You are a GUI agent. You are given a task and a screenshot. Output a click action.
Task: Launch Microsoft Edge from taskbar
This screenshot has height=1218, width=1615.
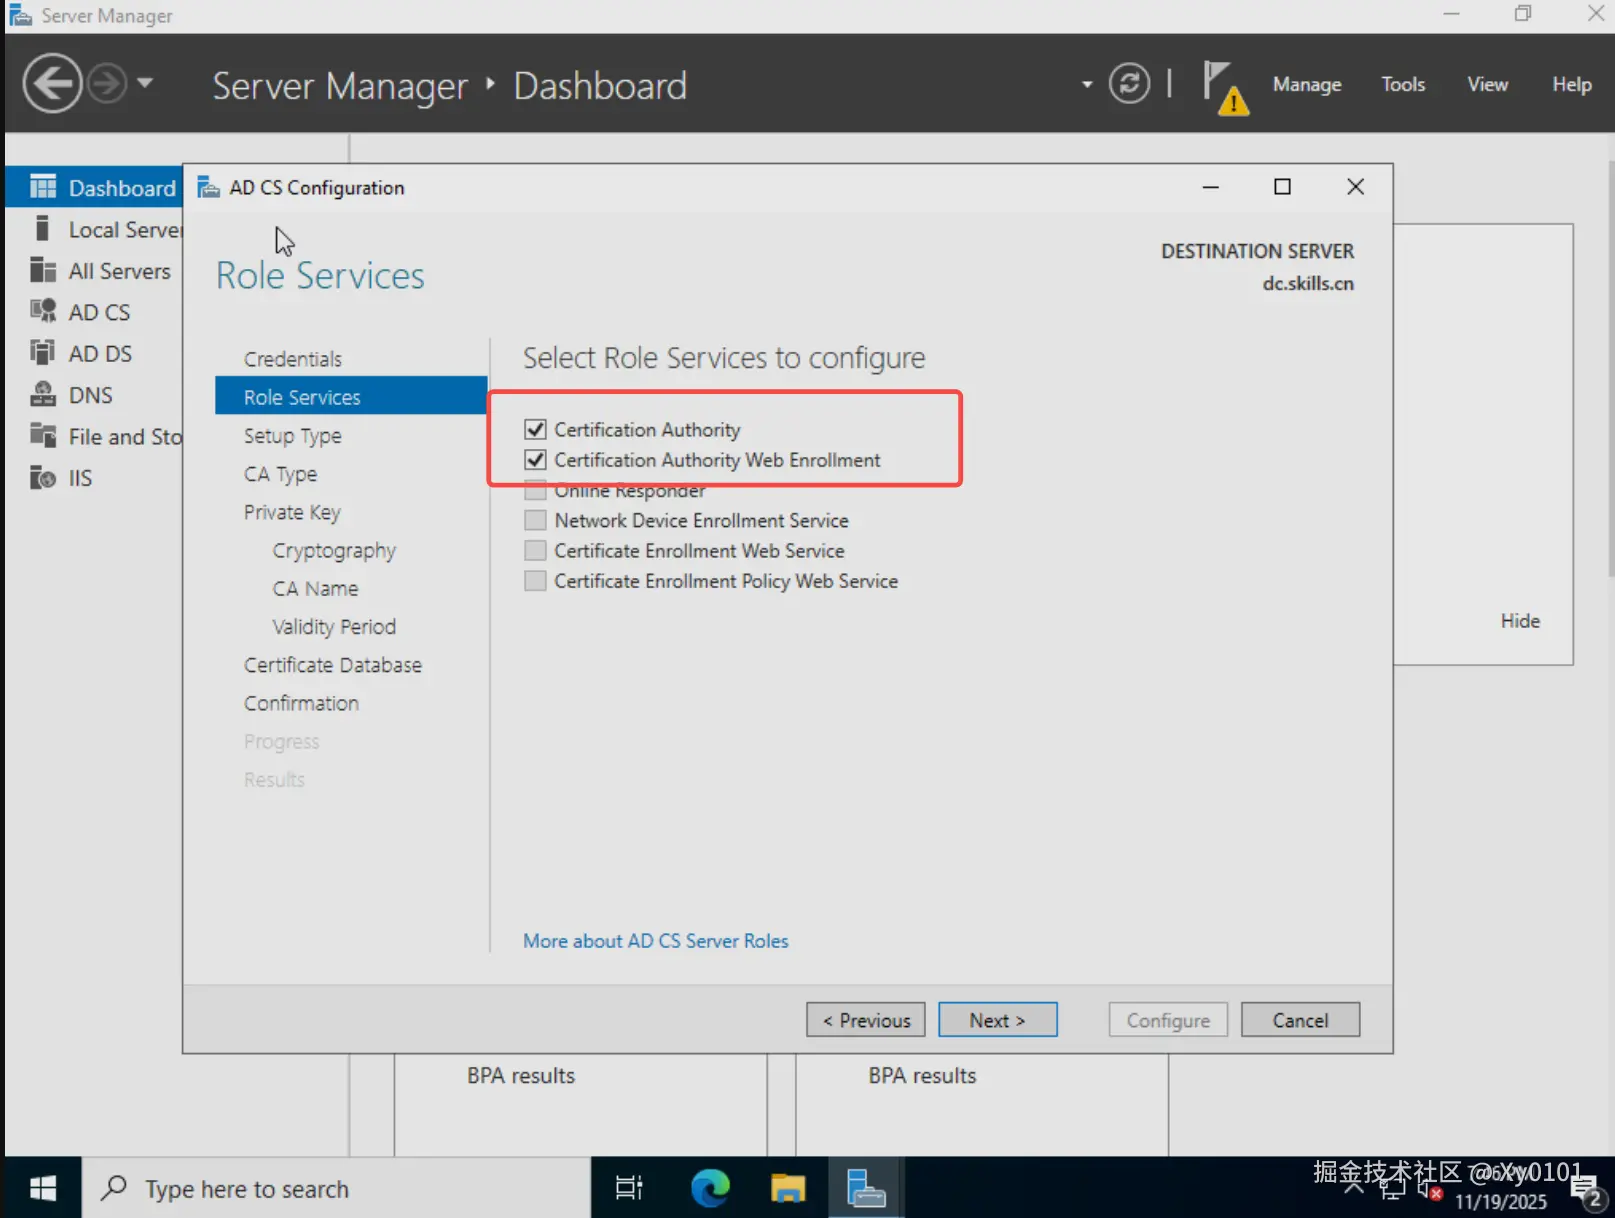point(710,1188)
